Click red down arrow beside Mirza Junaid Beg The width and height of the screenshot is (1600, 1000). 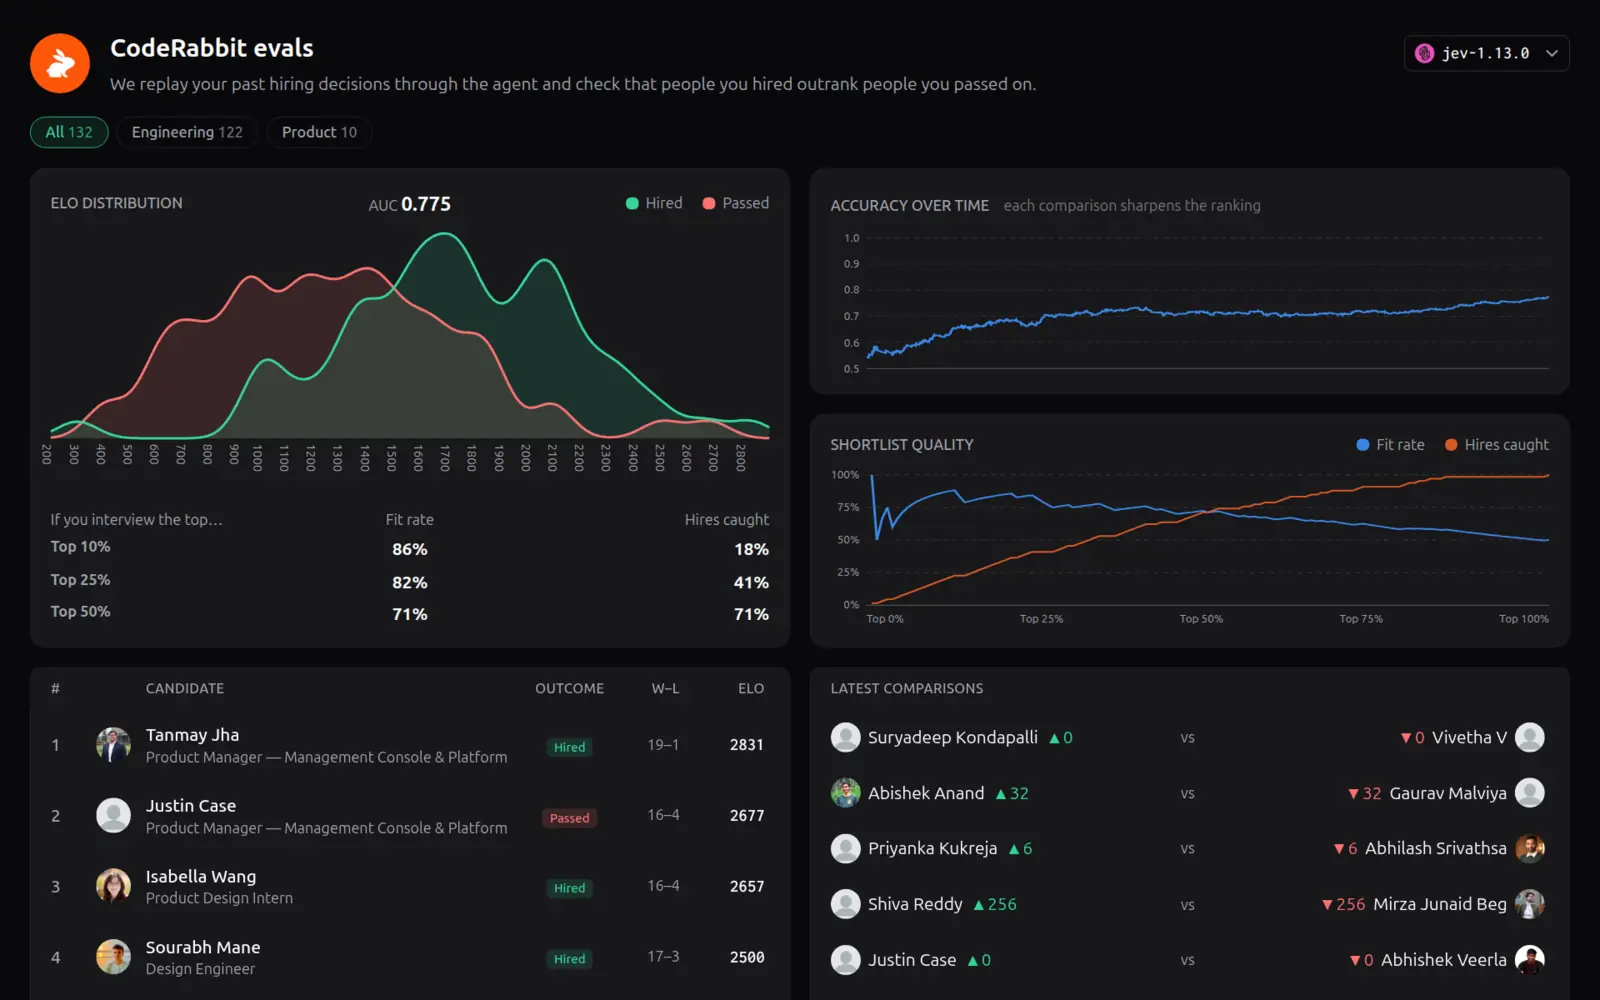[x=1327, y=905]
